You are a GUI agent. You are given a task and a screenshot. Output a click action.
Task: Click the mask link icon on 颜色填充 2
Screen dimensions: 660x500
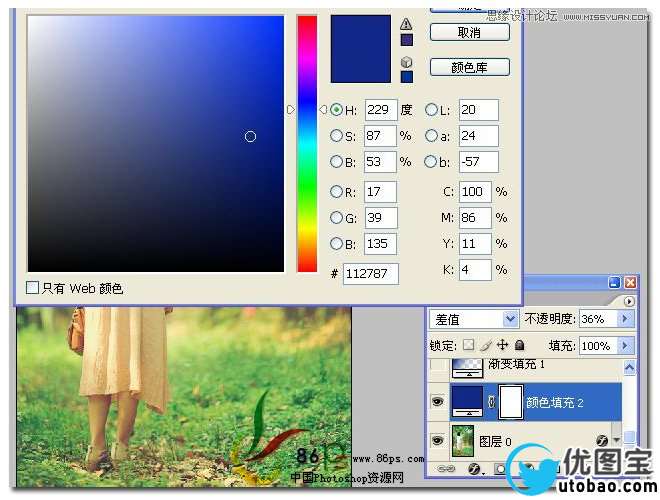[x=491, y=402]
